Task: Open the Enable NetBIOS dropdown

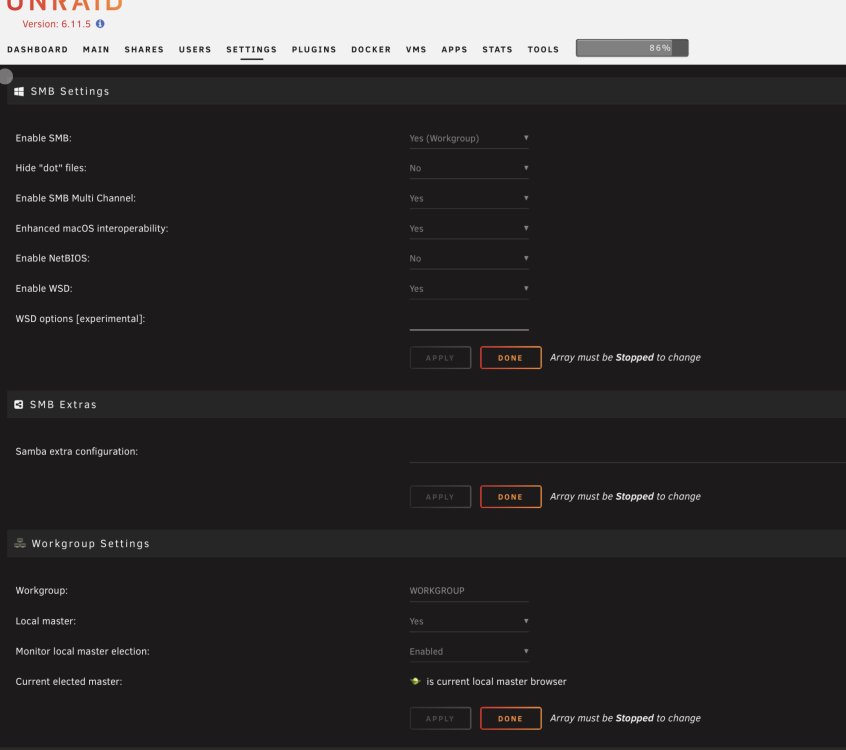Action: (469, 258)
